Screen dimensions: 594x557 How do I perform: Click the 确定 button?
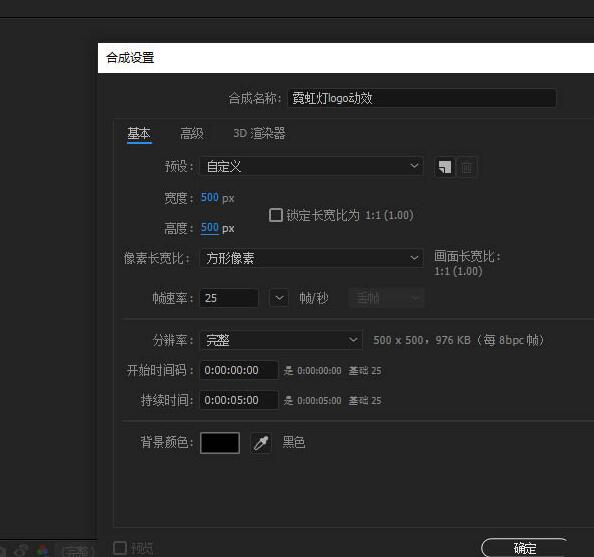coord(525,548)
